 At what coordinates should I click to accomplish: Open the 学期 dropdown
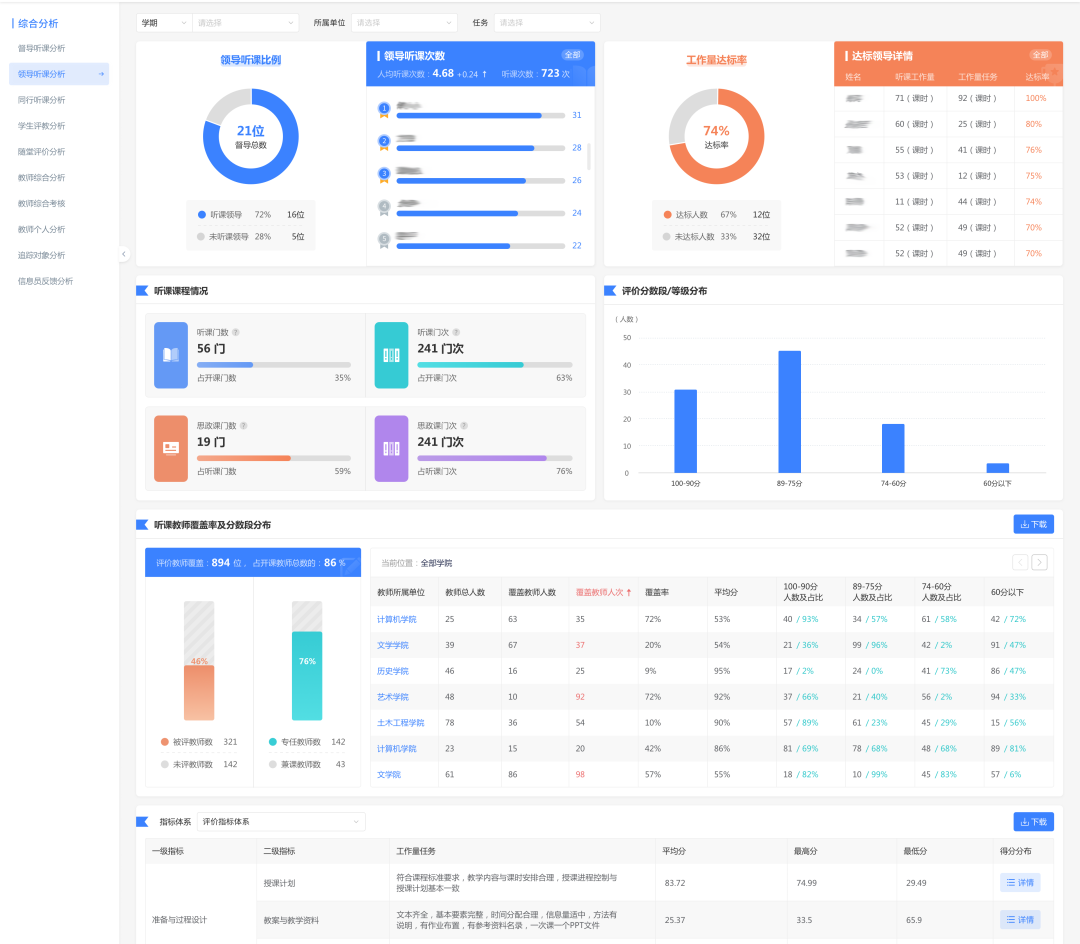(164, 22)
